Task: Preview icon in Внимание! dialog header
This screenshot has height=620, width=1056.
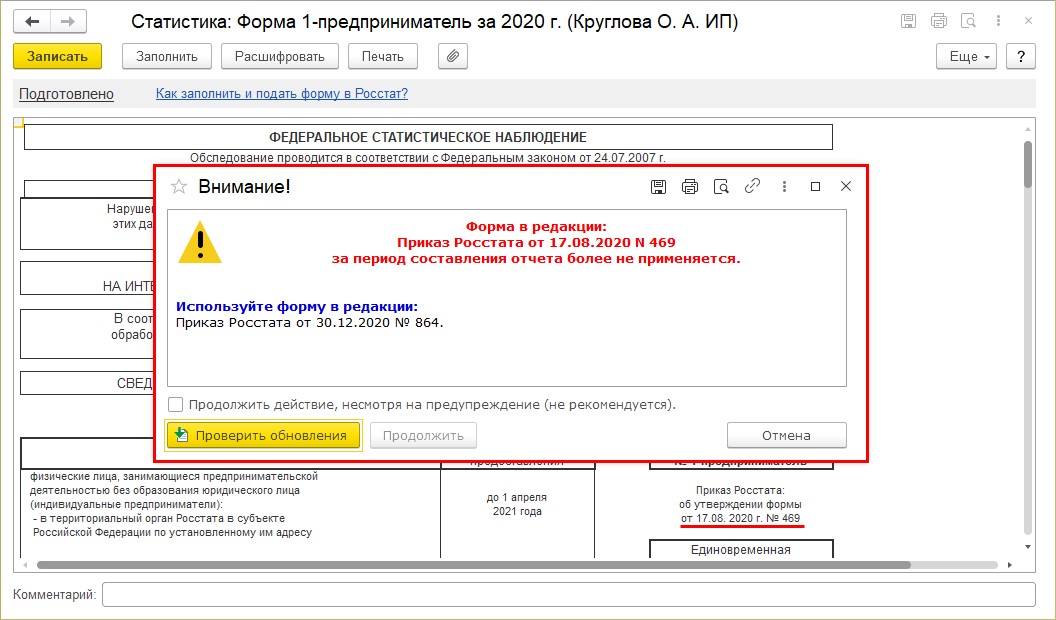Action: click(x=721, y=186)
